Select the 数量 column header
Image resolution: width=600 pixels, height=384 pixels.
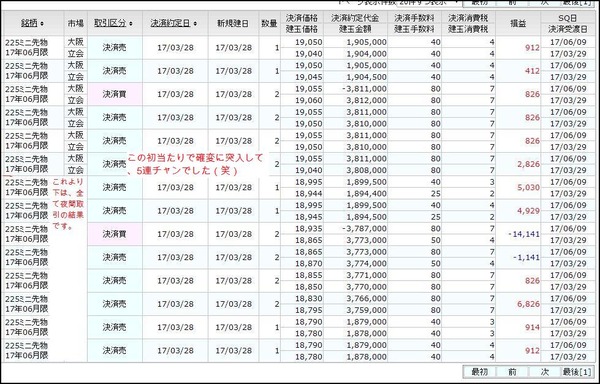coord(269,23)
